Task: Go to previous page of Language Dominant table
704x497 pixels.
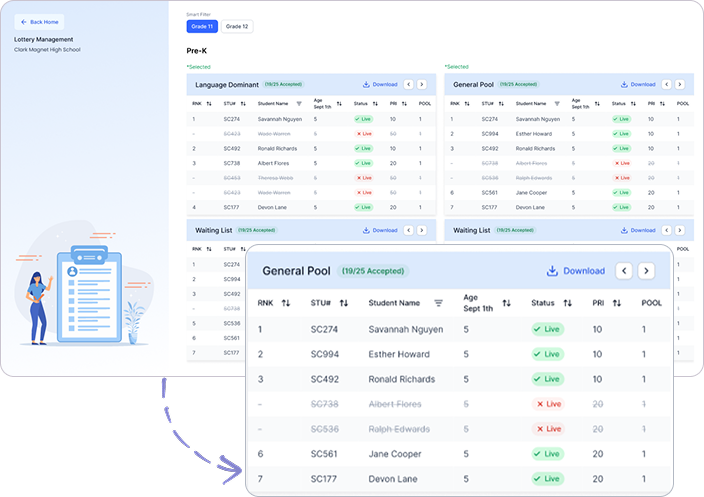Action: pos(409,85)
